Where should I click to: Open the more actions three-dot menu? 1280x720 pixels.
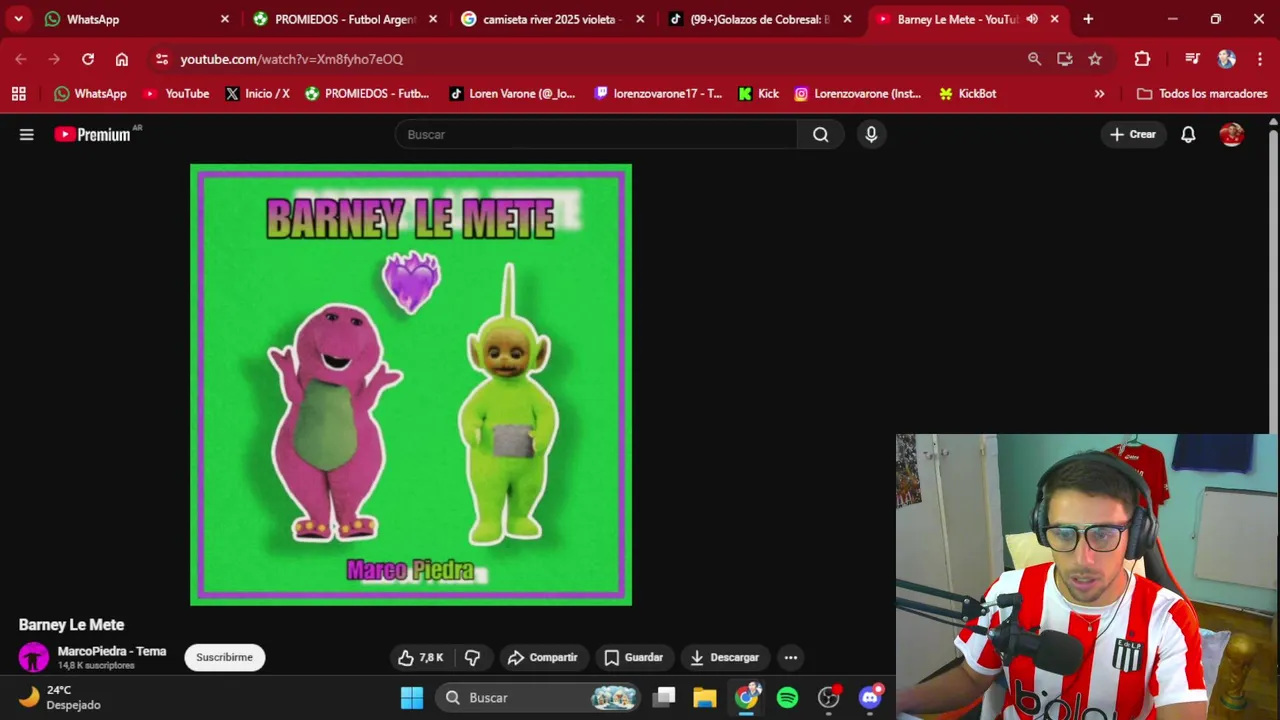click(791, 657)
